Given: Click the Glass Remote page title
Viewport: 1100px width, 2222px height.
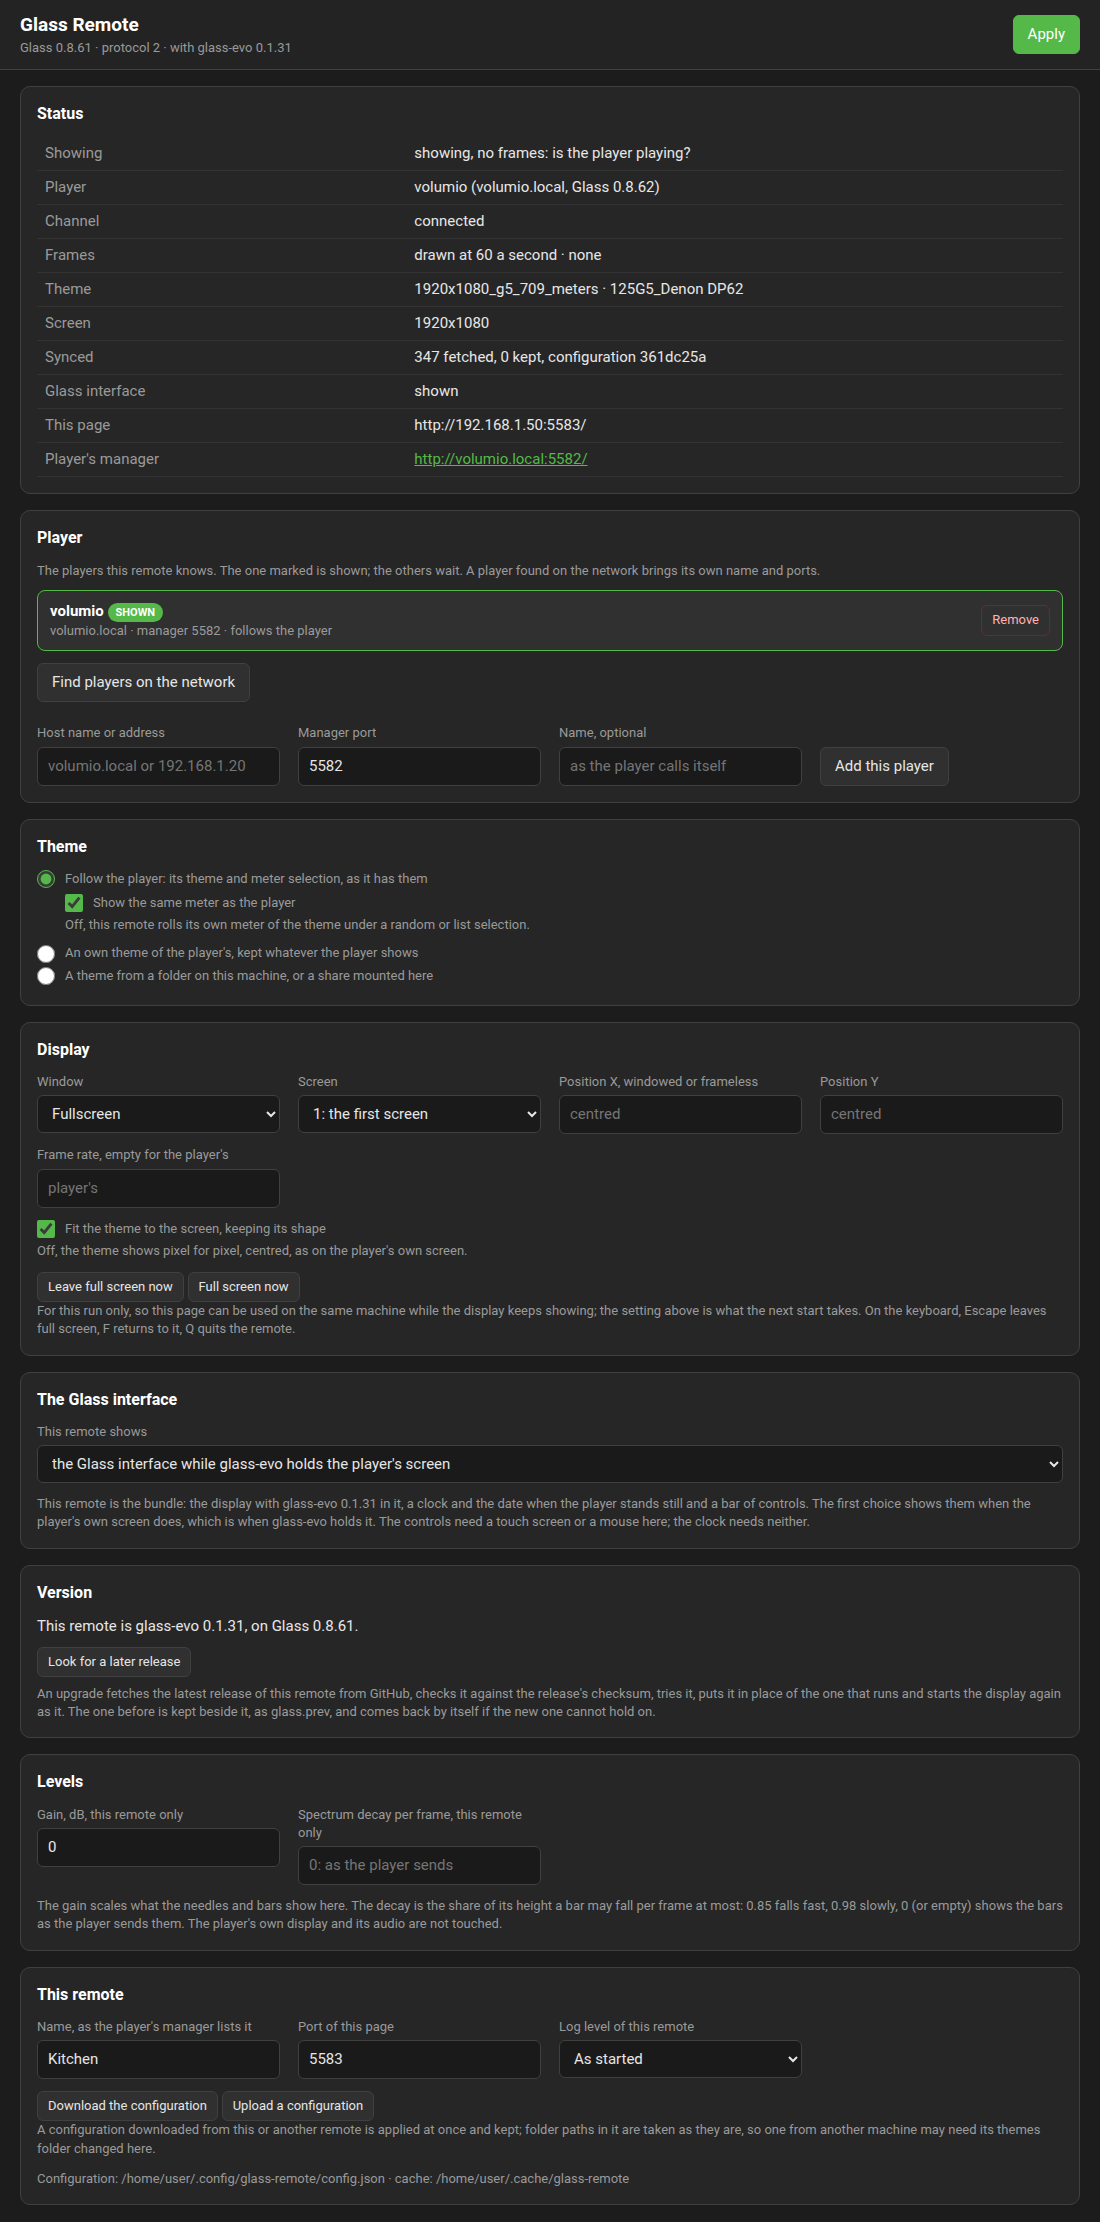Looking at the screenshot, I should click(79, 25).
